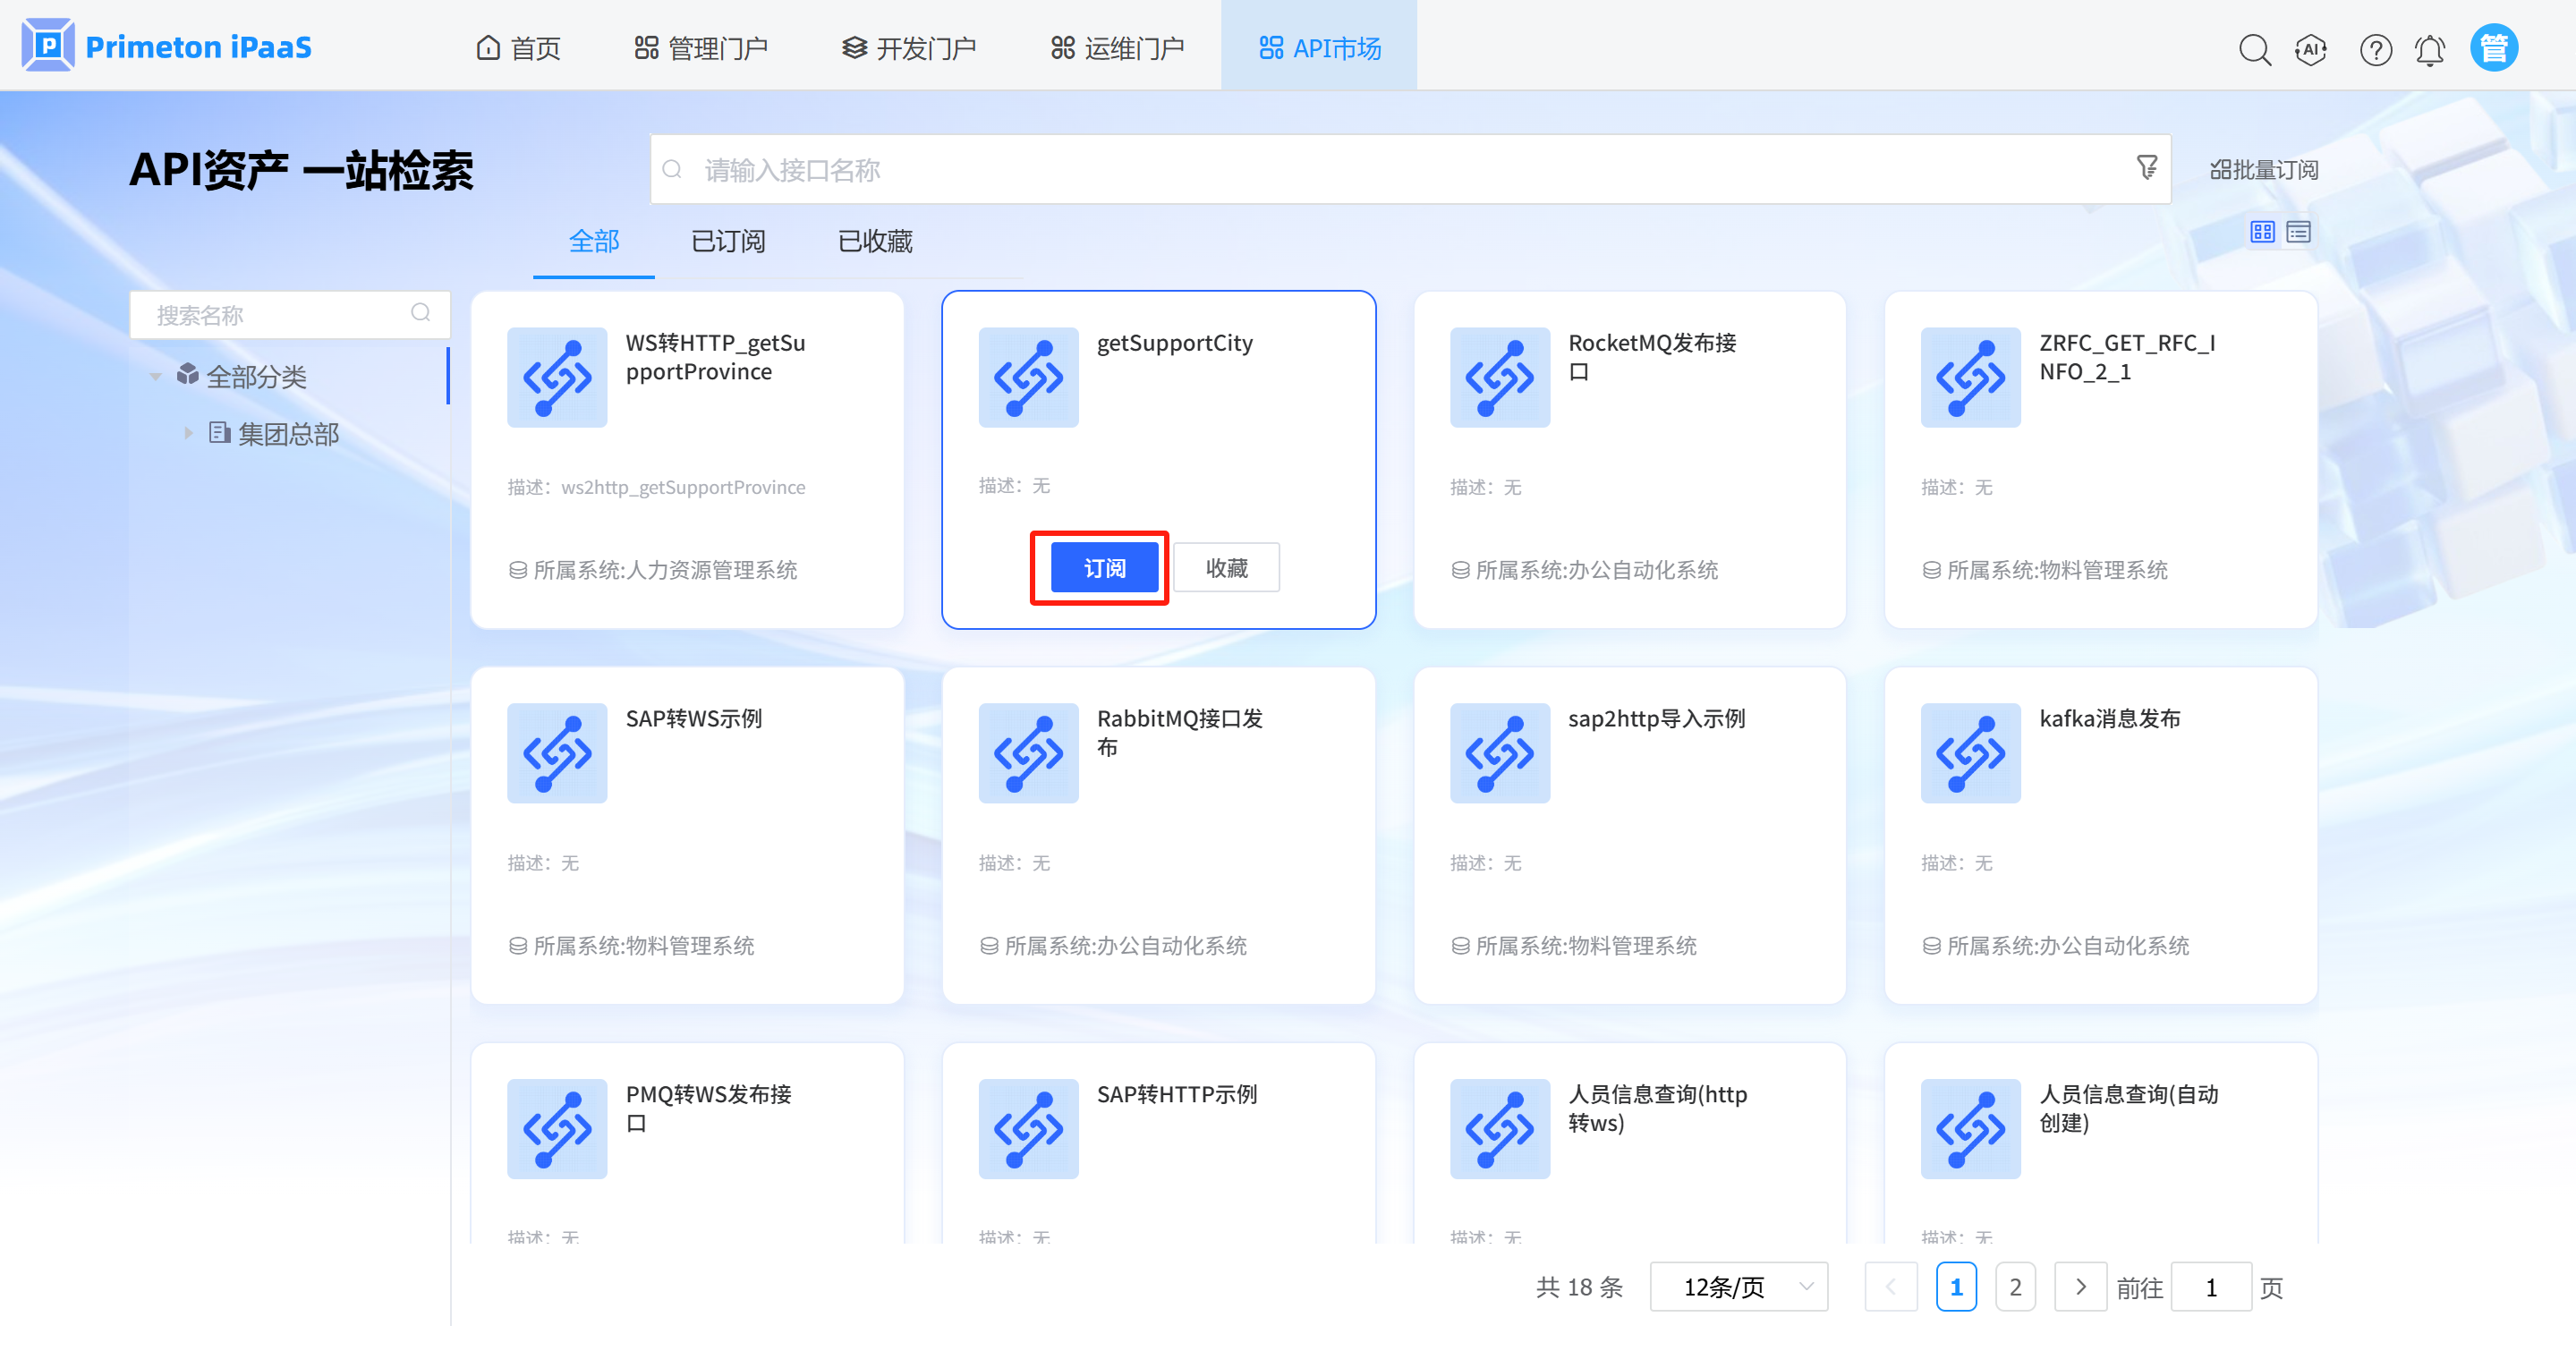Switch to list view layout
Viewport: 2576px width, 1368px height.
pos(2299,232)
